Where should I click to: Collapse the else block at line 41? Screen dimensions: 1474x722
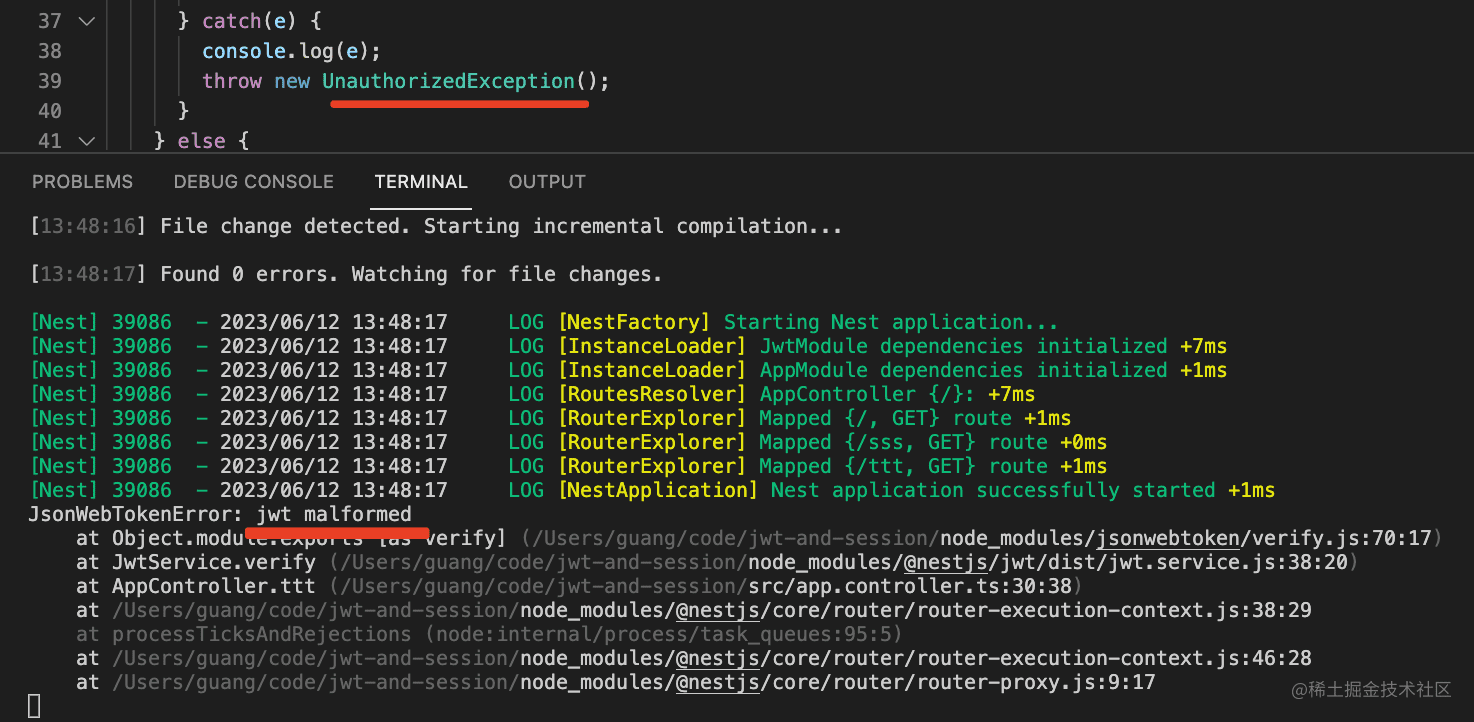[x=86, y=141]
